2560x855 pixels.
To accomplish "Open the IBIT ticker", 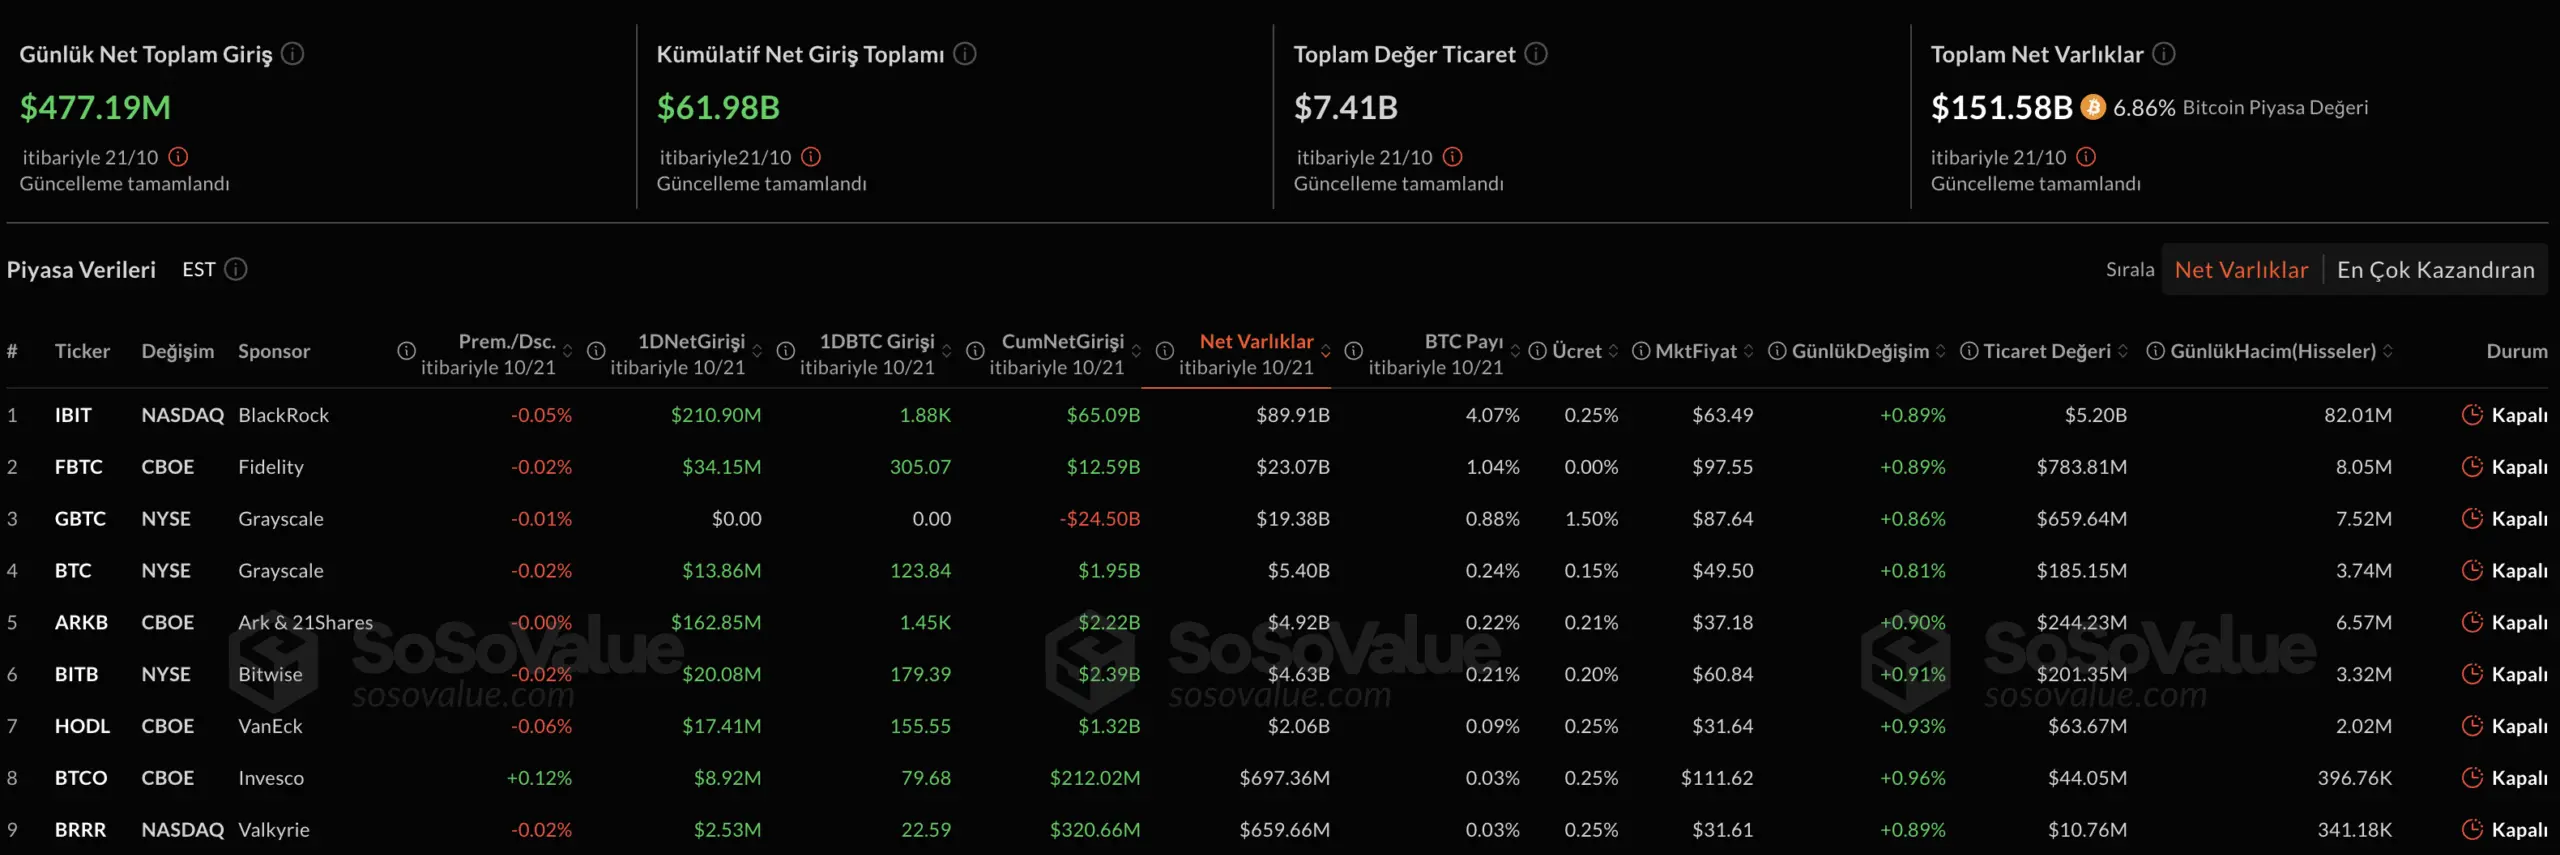I will (x=73, y=415).
